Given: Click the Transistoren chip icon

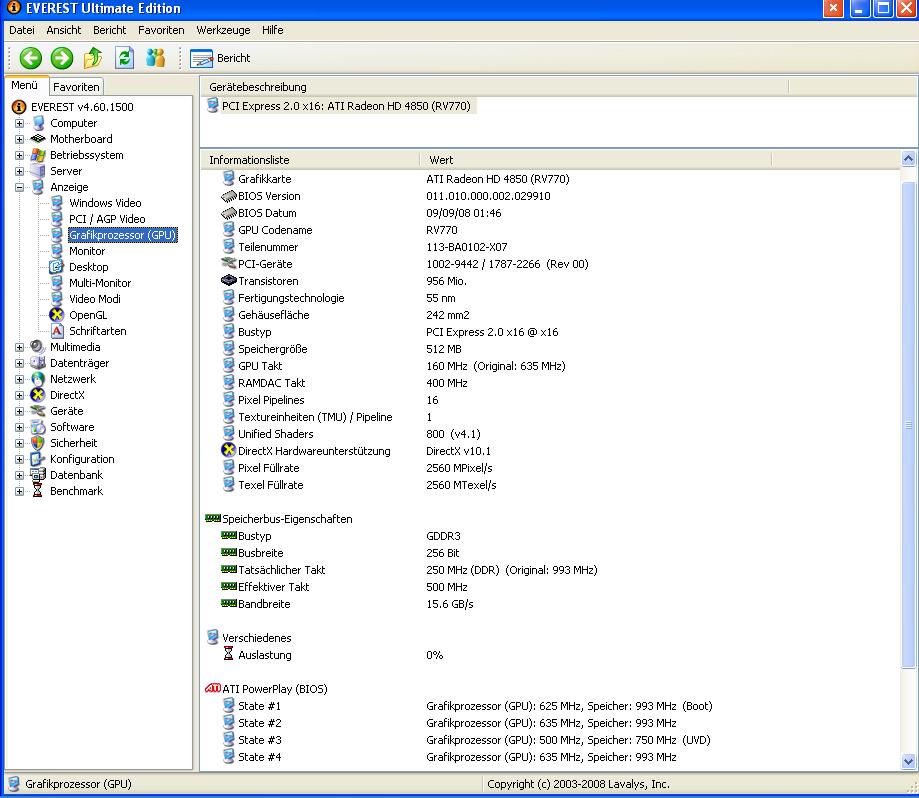Looking at the screenshot, I should pyautogui.click(x=229, y=281).
